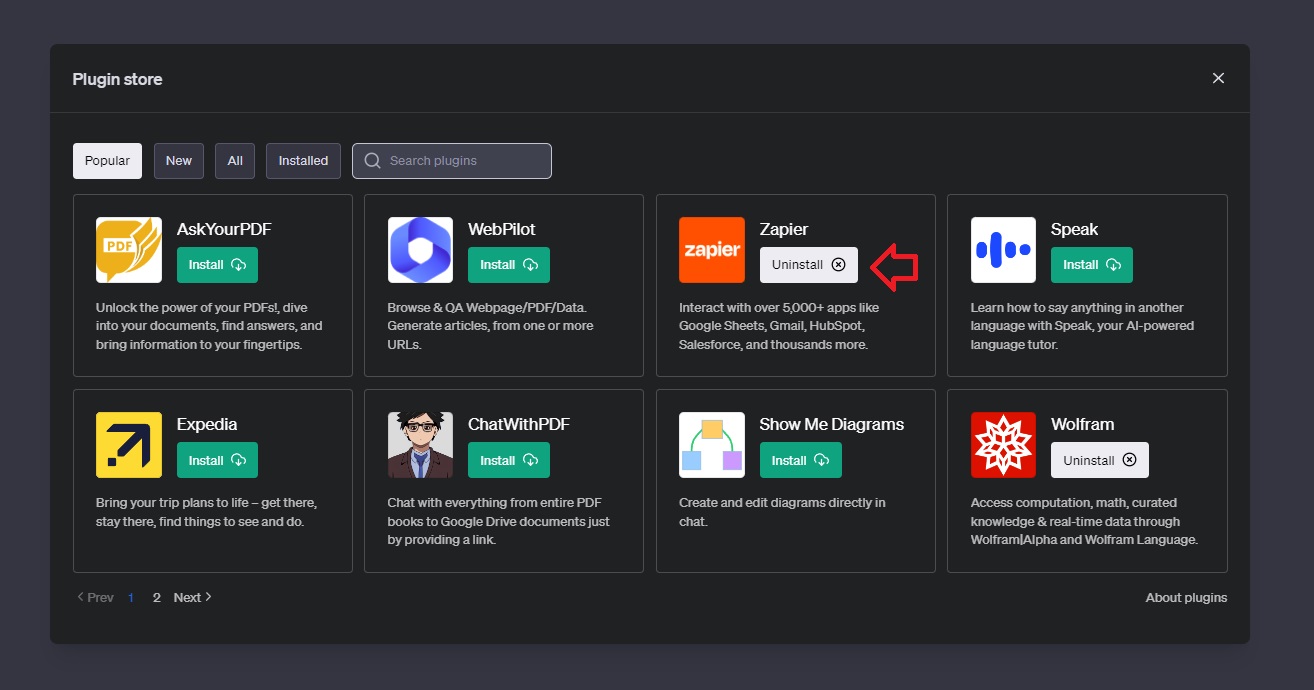
Task: Go to the Next page
Action: pyautogui.click(x=193, y=597)
